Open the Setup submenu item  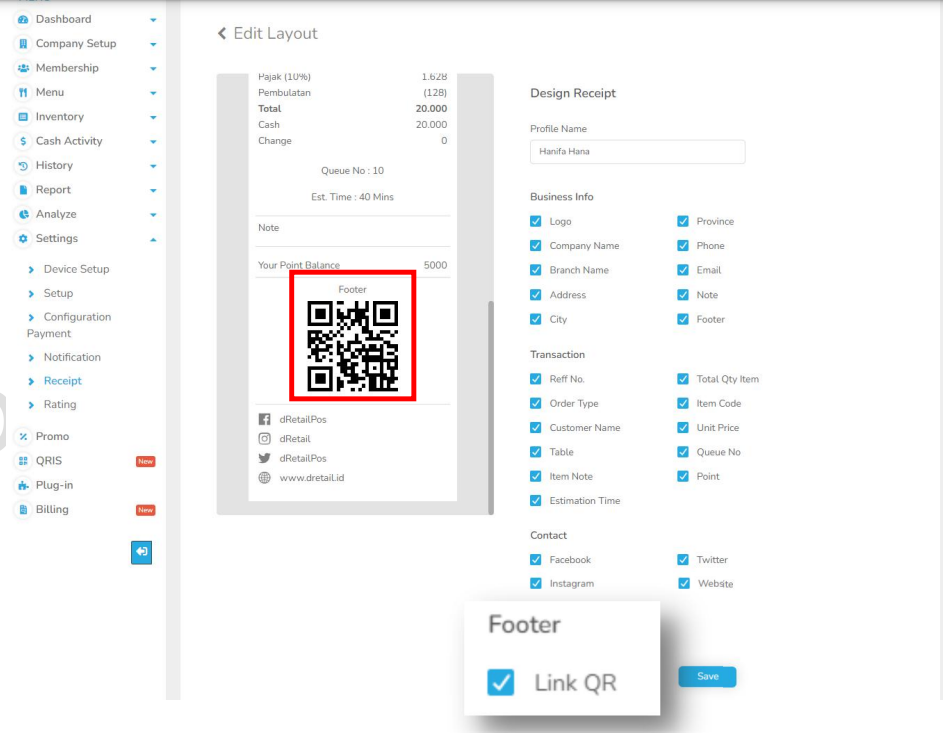pyautogui.click(x=58, y=293)
